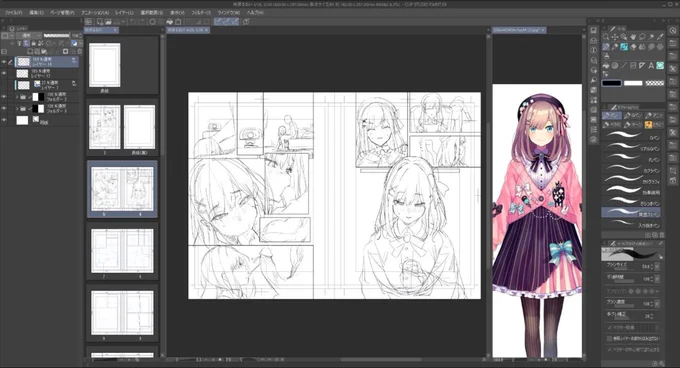Toggle the vector snapping checkbox
Viewport: 680px width, 368px height.
pos(609,327)
